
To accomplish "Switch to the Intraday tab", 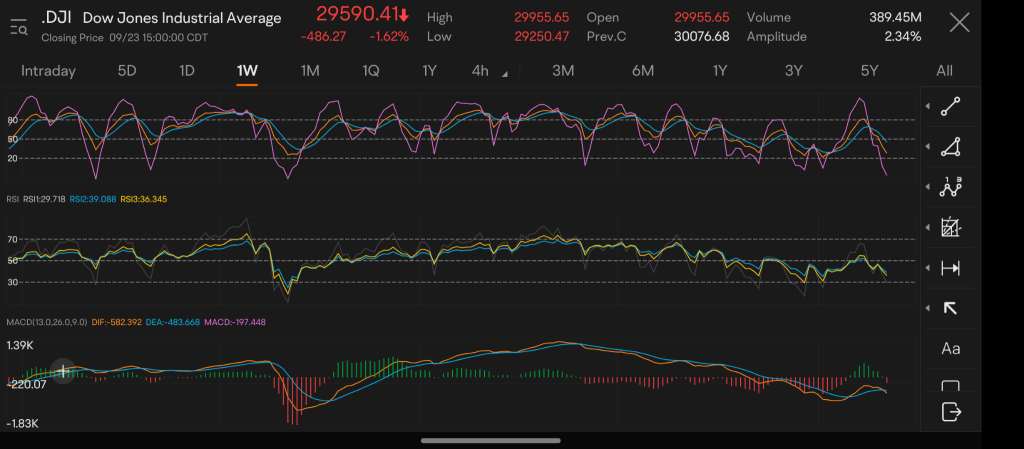I will [48, 71].
